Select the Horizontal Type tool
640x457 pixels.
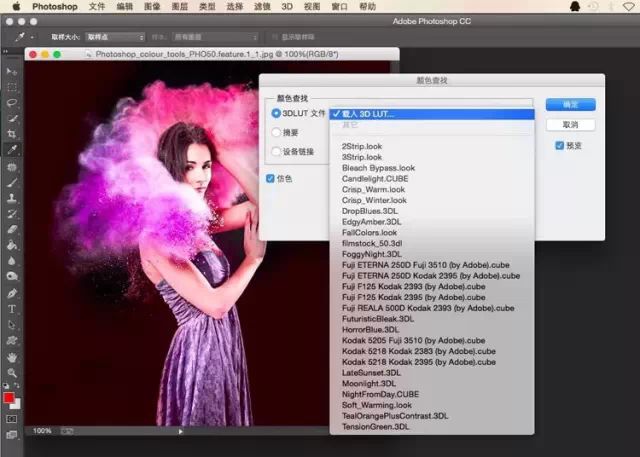coord(12,309)
